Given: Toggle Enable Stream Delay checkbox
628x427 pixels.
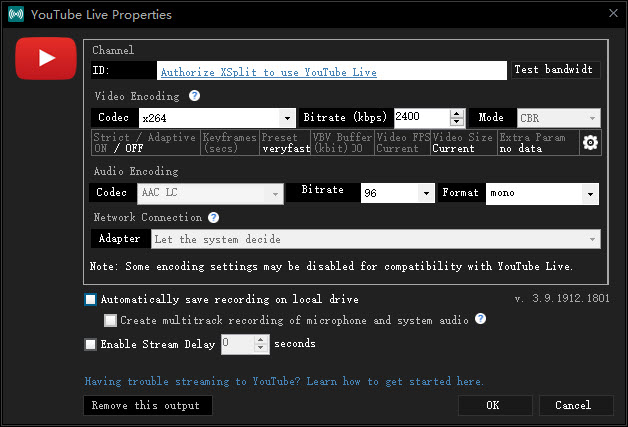Looking at the screenshot, I should (91, 344).
